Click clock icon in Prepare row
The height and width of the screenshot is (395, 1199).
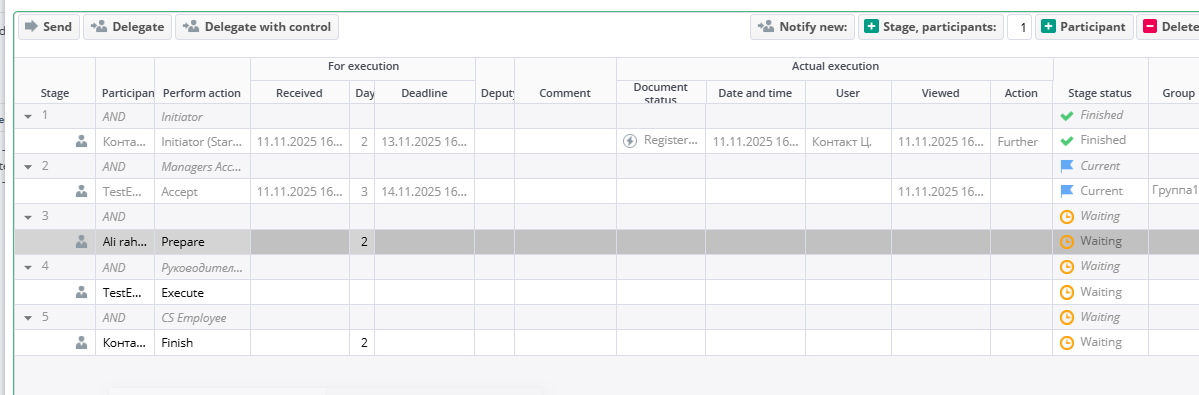point(1067,241)
